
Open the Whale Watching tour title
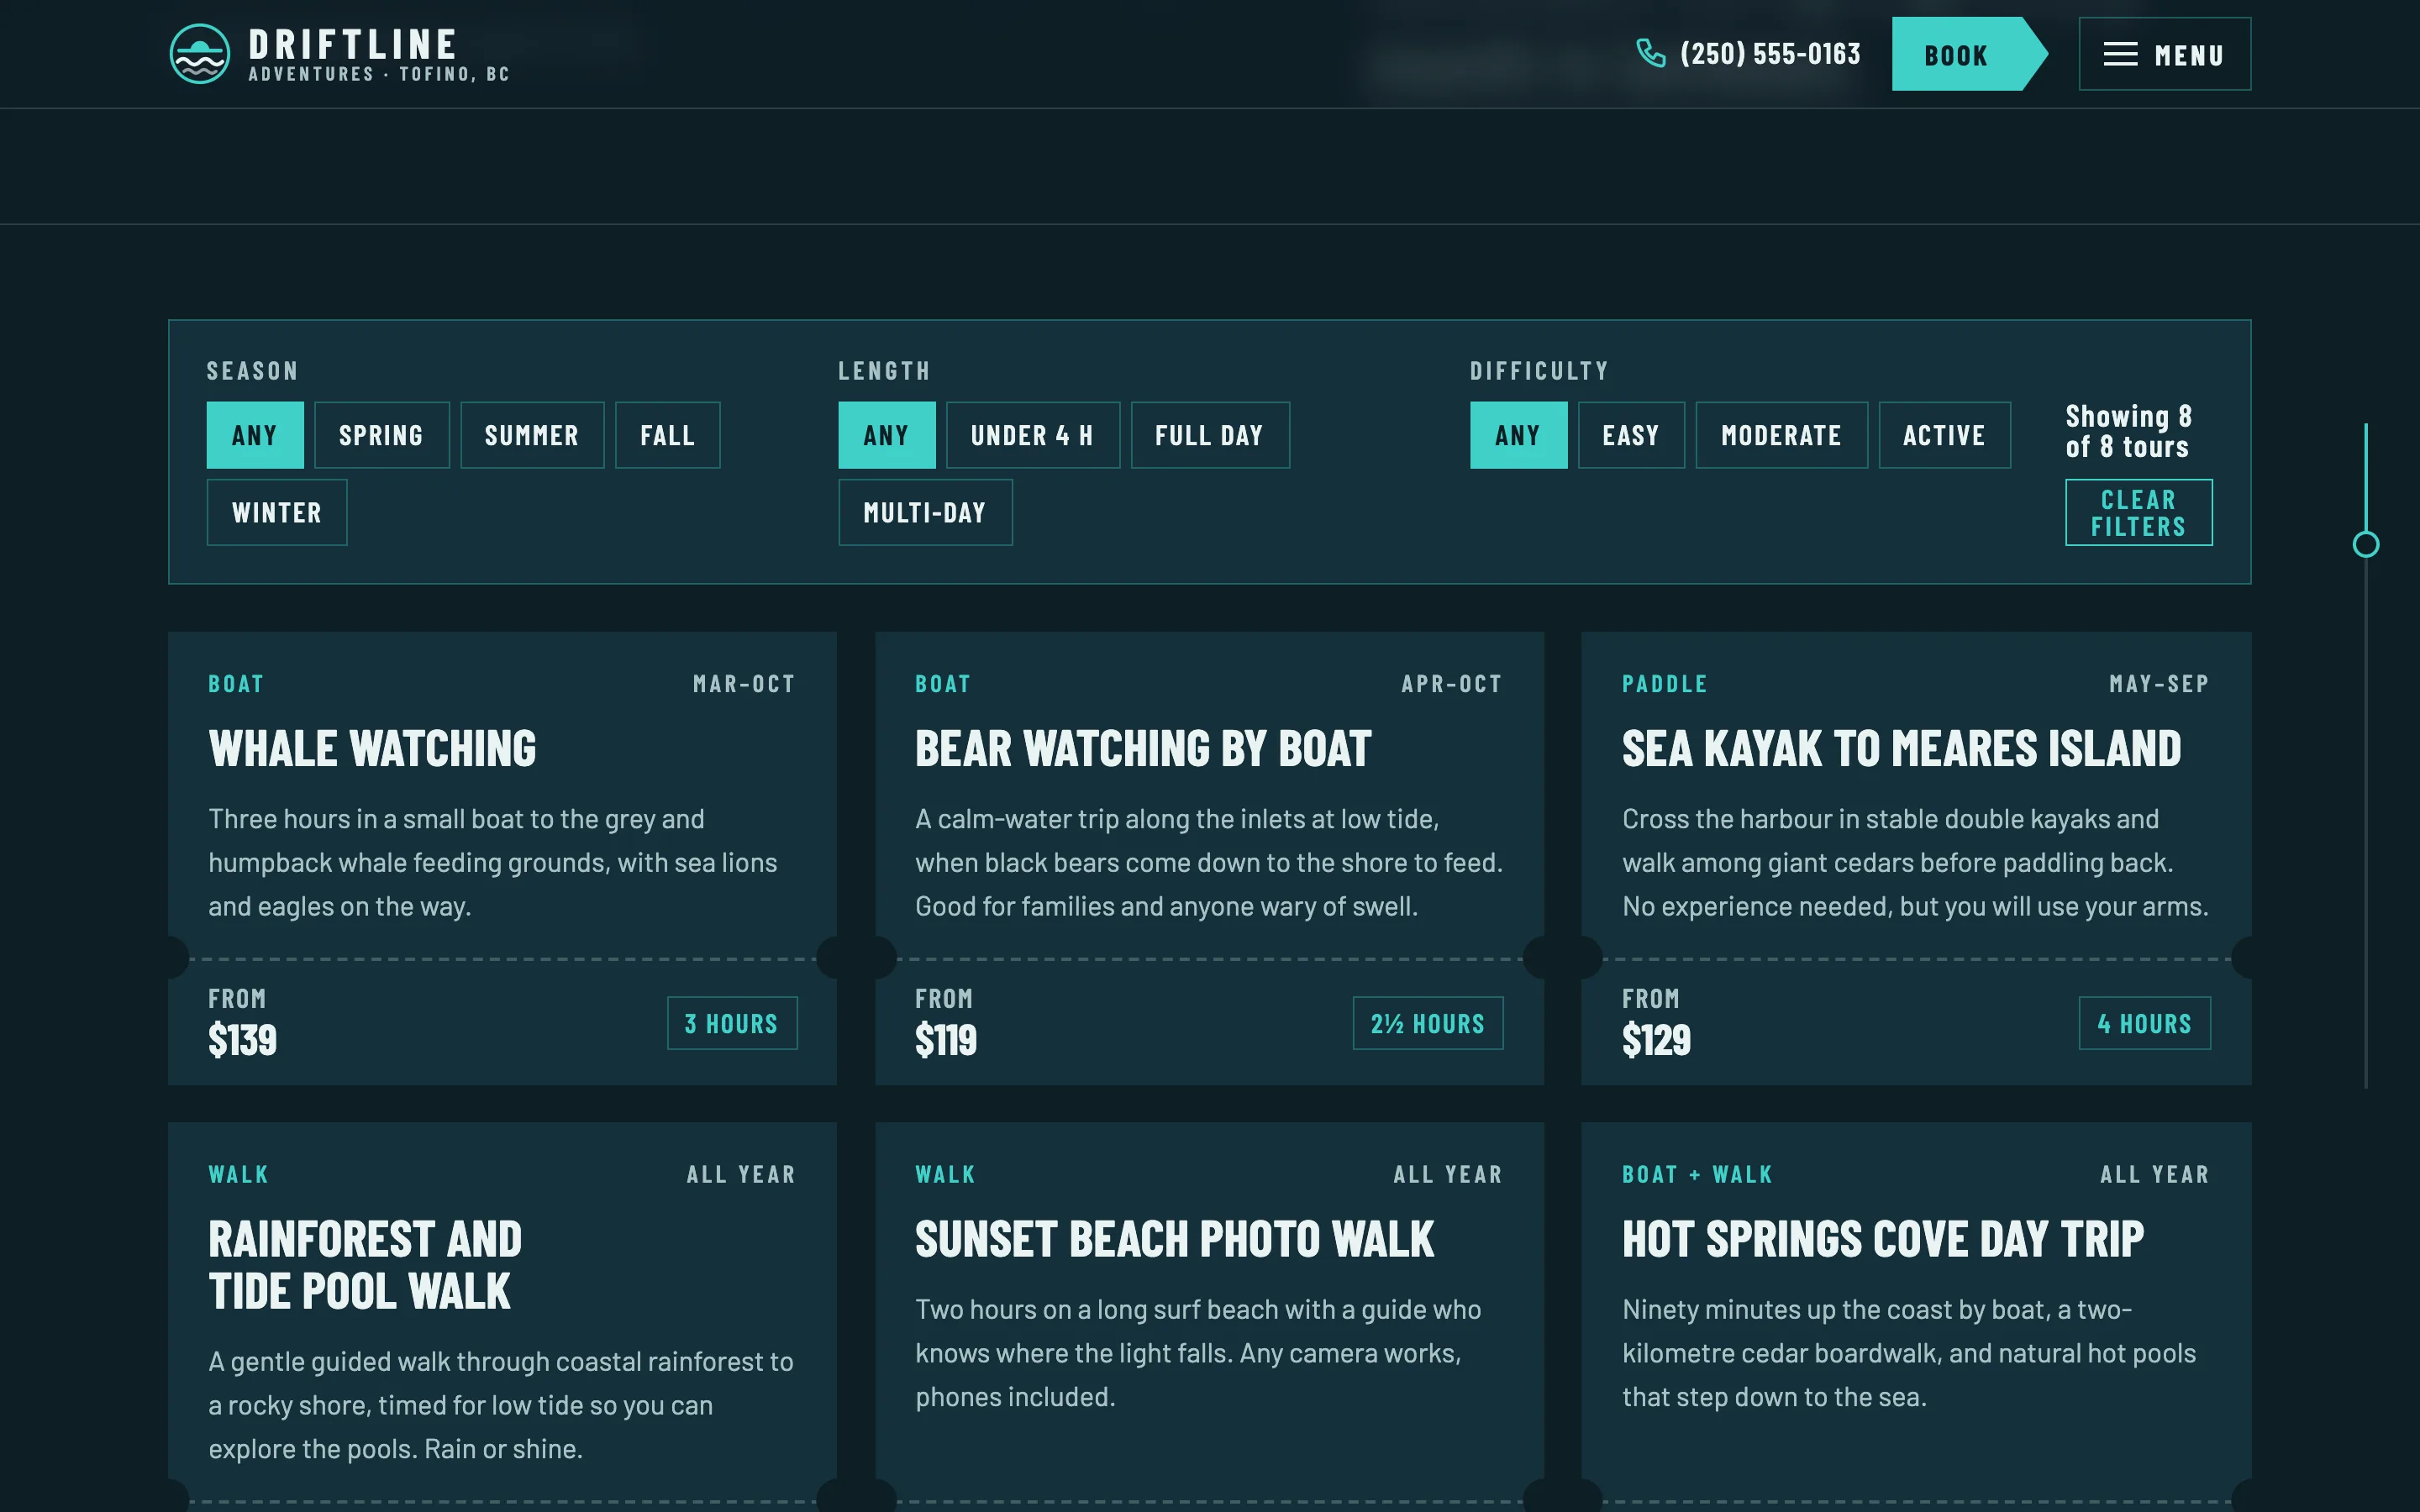click(x=372, y=749)
